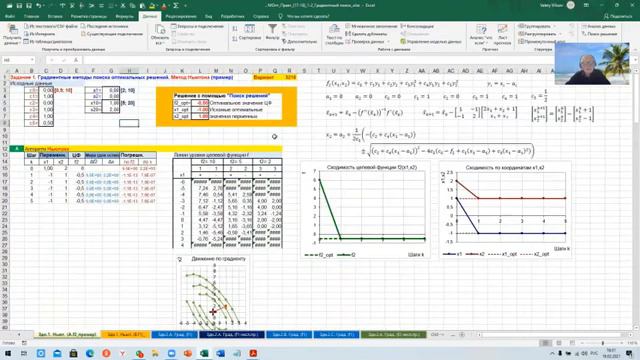This screenshot has height=360, width=640.
Task: Click the Undo arrow in quick access toolbar
Action: (x=38, y=6)
